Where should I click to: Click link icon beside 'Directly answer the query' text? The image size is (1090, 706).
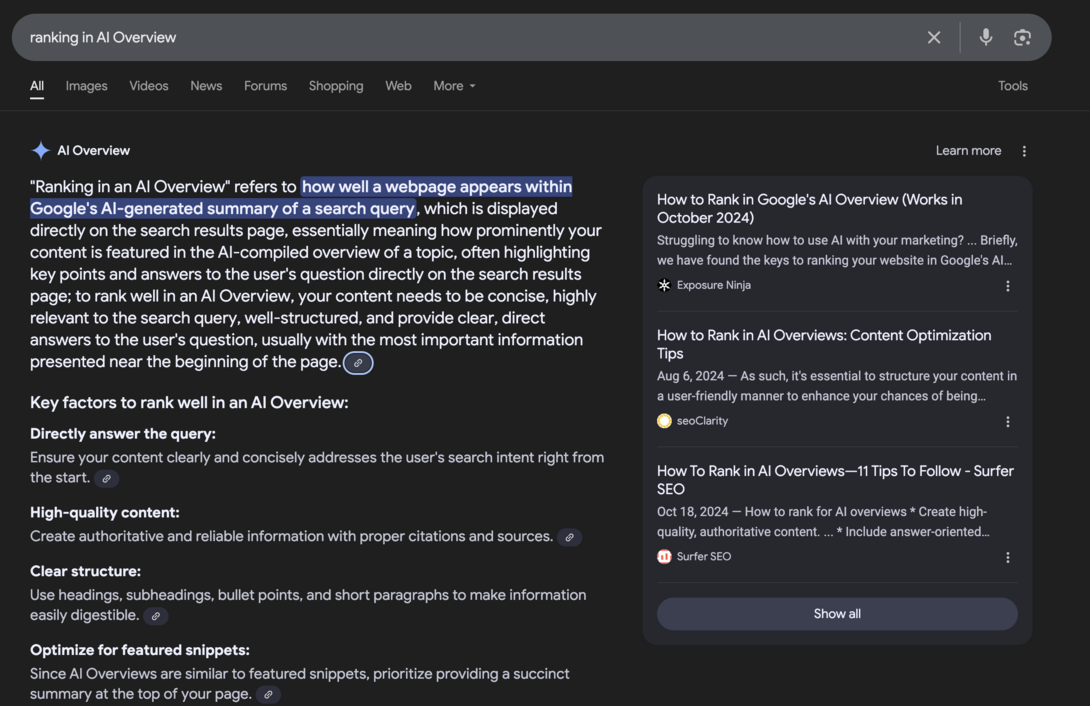pyautogui.click(x=107, y=479)
